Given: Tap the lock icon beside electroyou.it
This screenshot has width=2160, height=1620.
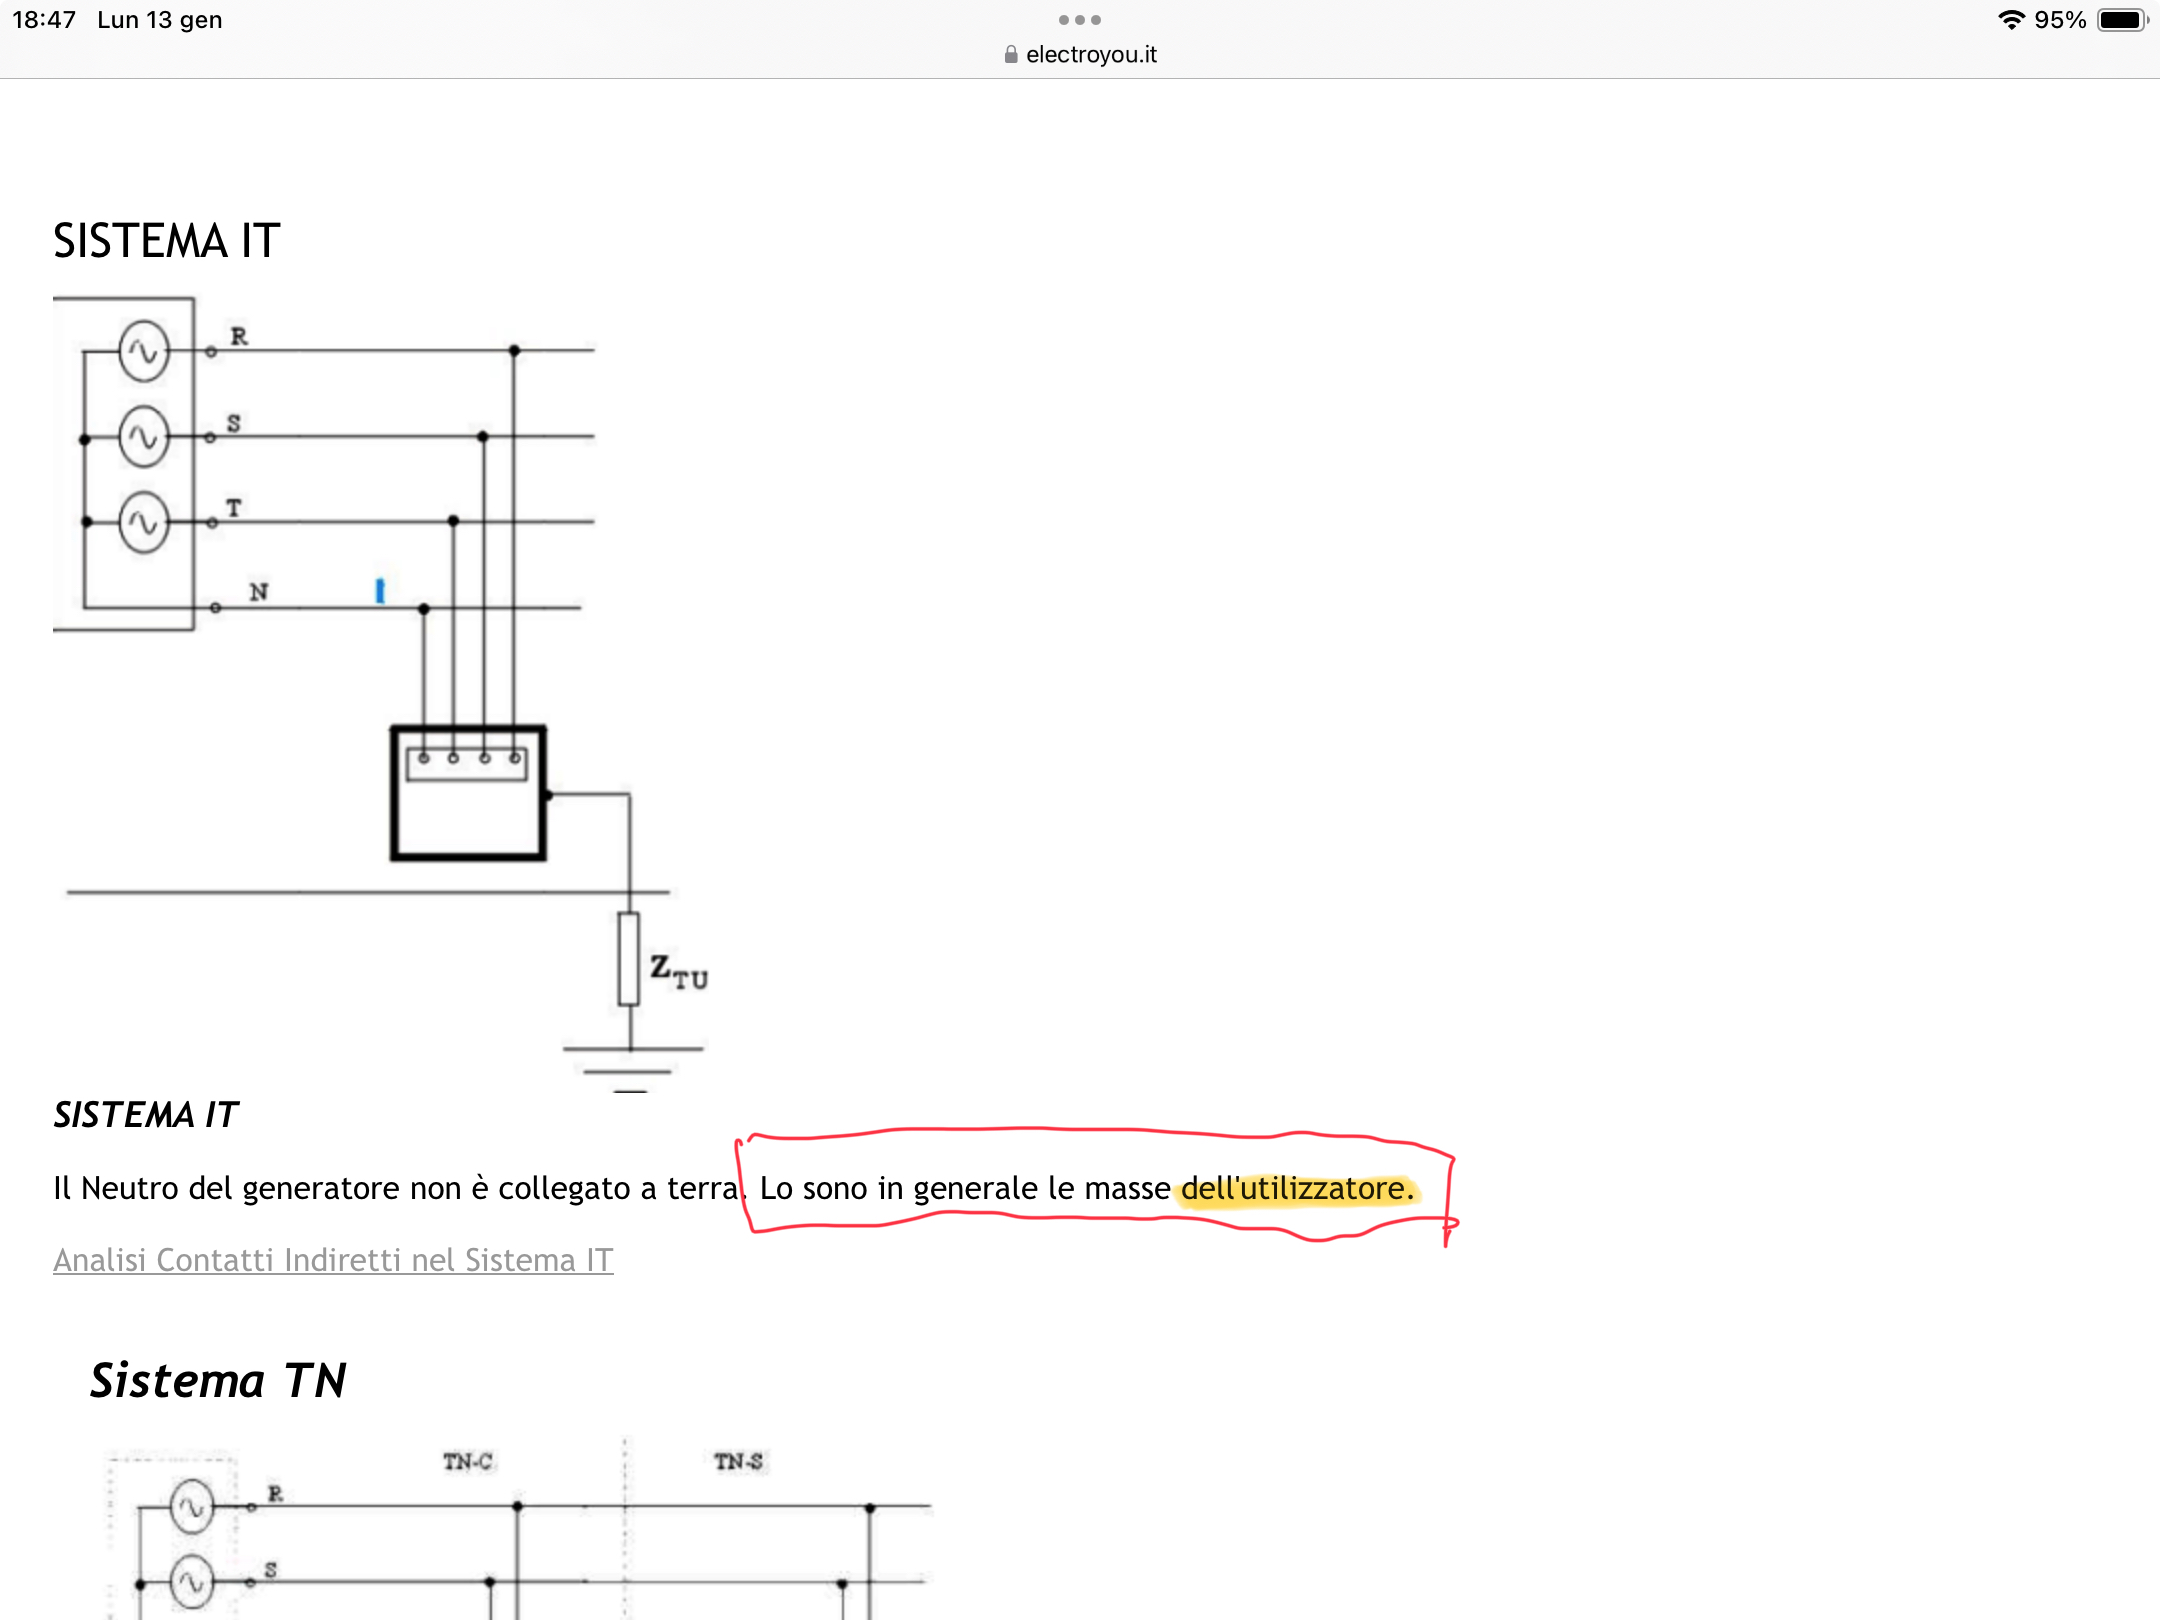Looking at the screenshot, I should (1011, 55).
